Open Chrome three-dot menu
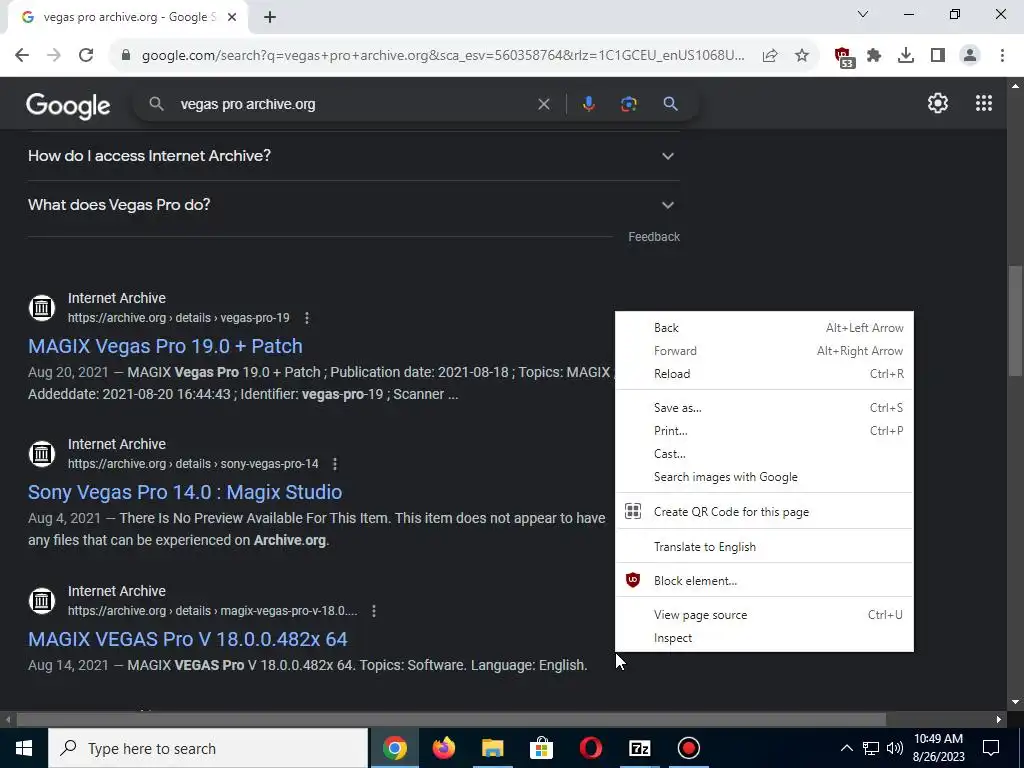The height and width of the screenshot is (768, 1024). tap(1002, 56)
